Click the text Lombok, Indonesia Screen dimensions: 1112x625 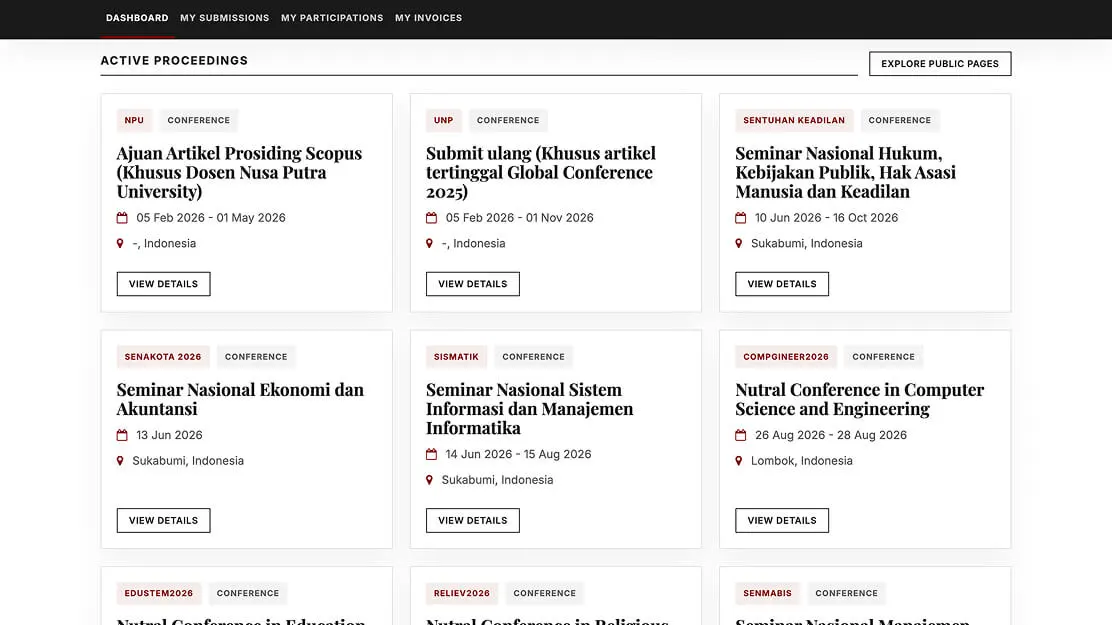(802, 460)
